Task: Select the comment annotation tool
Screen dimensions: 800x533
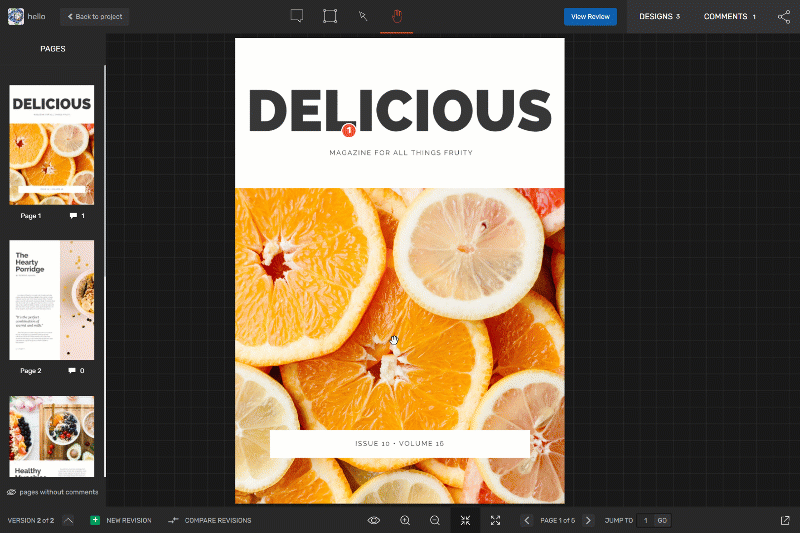Action: point(297,16)
